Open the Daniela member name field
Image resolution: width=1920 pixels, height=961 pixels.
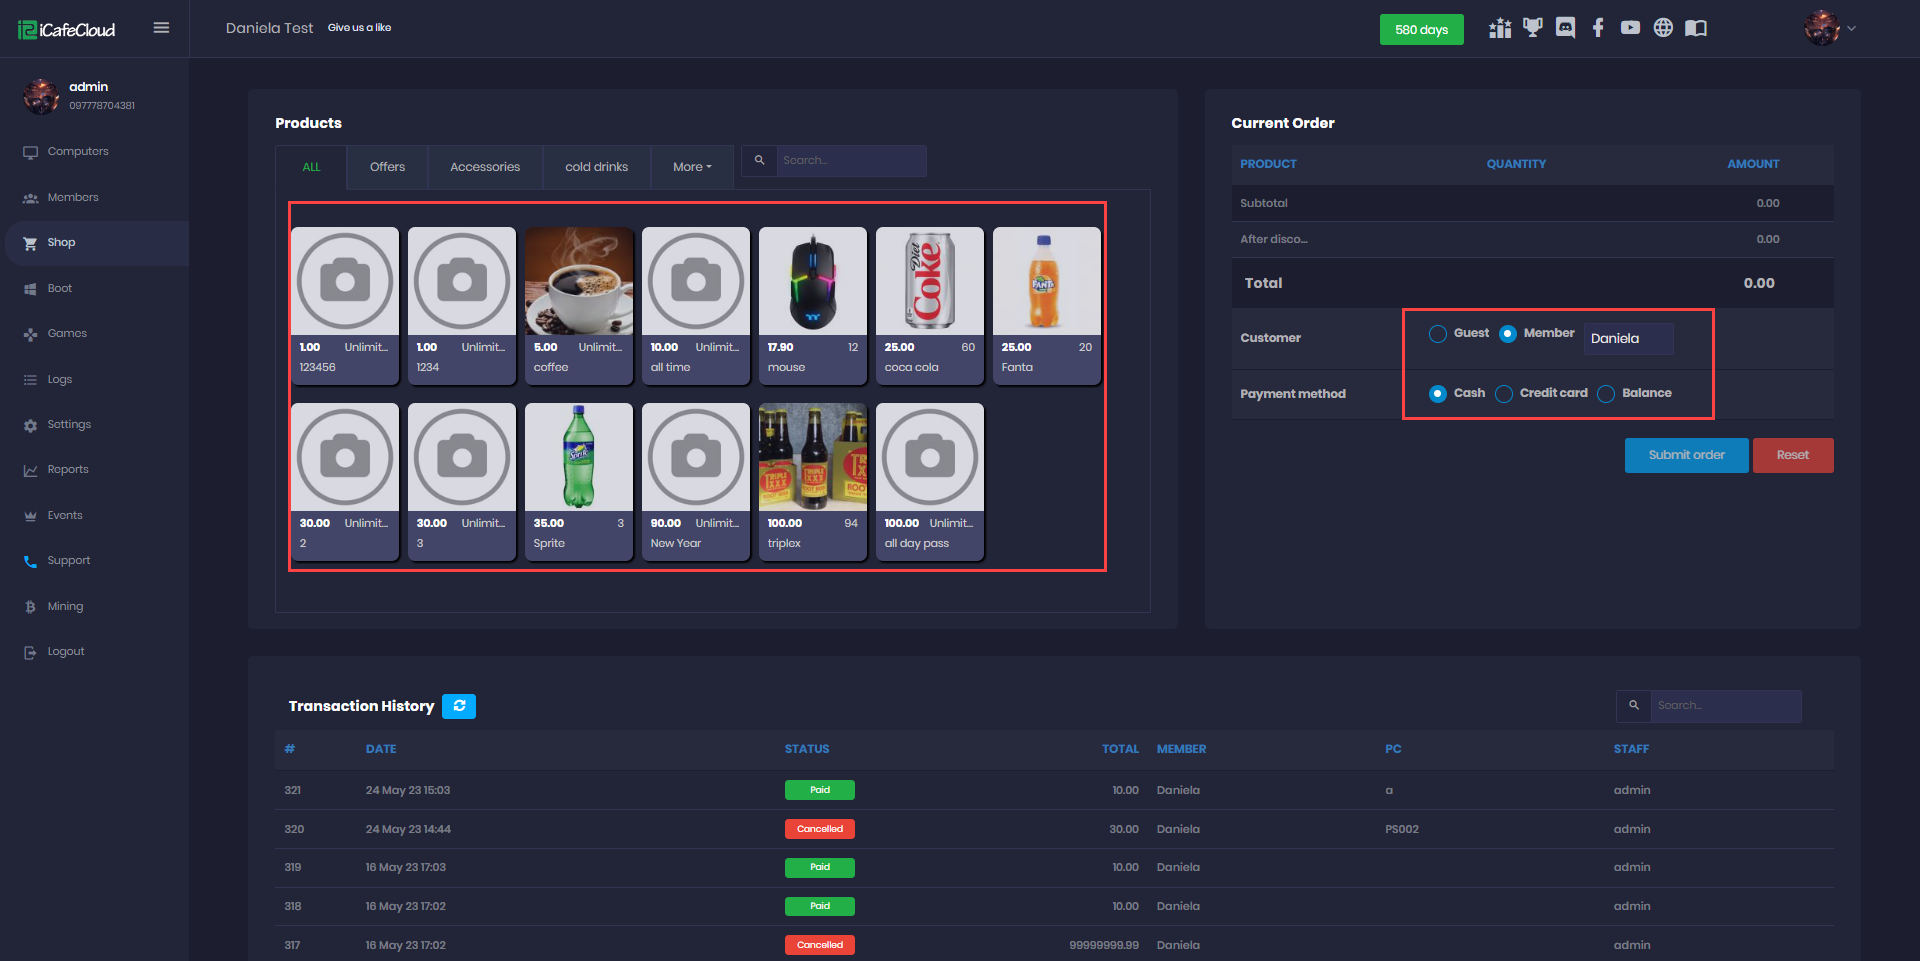1628,339
